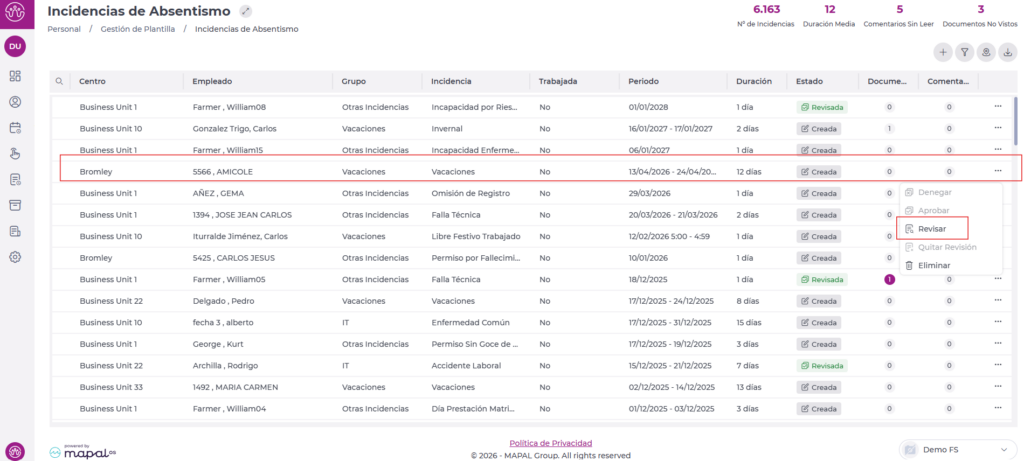Screen dimensions: 1024x461
Task: Click the download icon in toolbar
Action: click(1008, 52)
